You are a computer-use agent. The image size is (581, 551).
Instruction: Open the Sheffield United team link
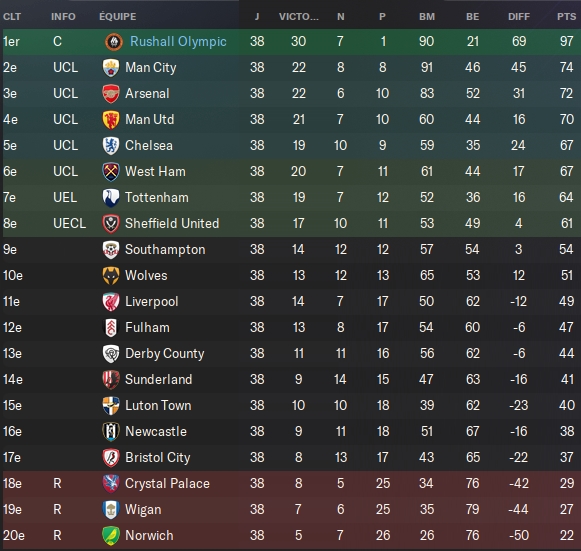click(x=172, y=223)
